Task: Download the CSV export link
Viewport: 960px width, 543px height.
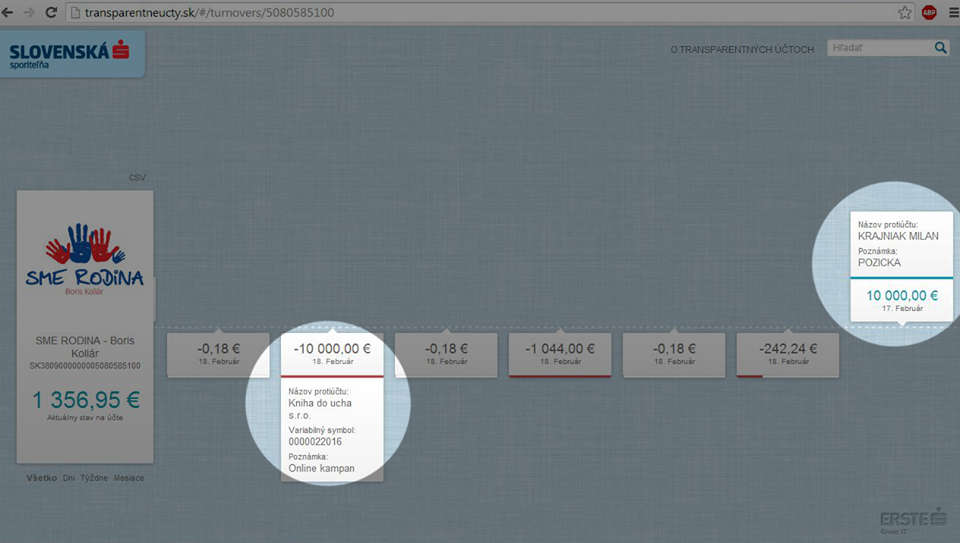Action: point(137,178)
